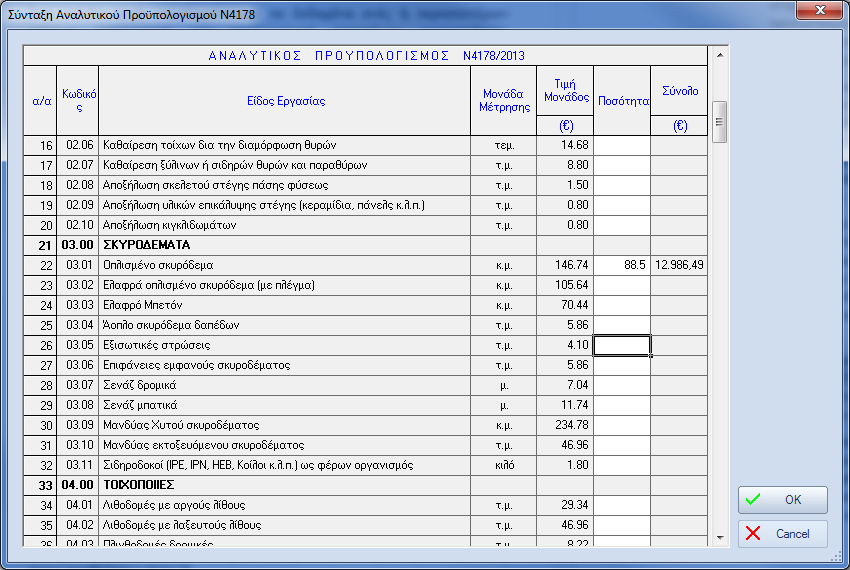Click the quantity cell for Ελαφρό Μπετόν
850x570 pixels.
[x=622, y=305]
